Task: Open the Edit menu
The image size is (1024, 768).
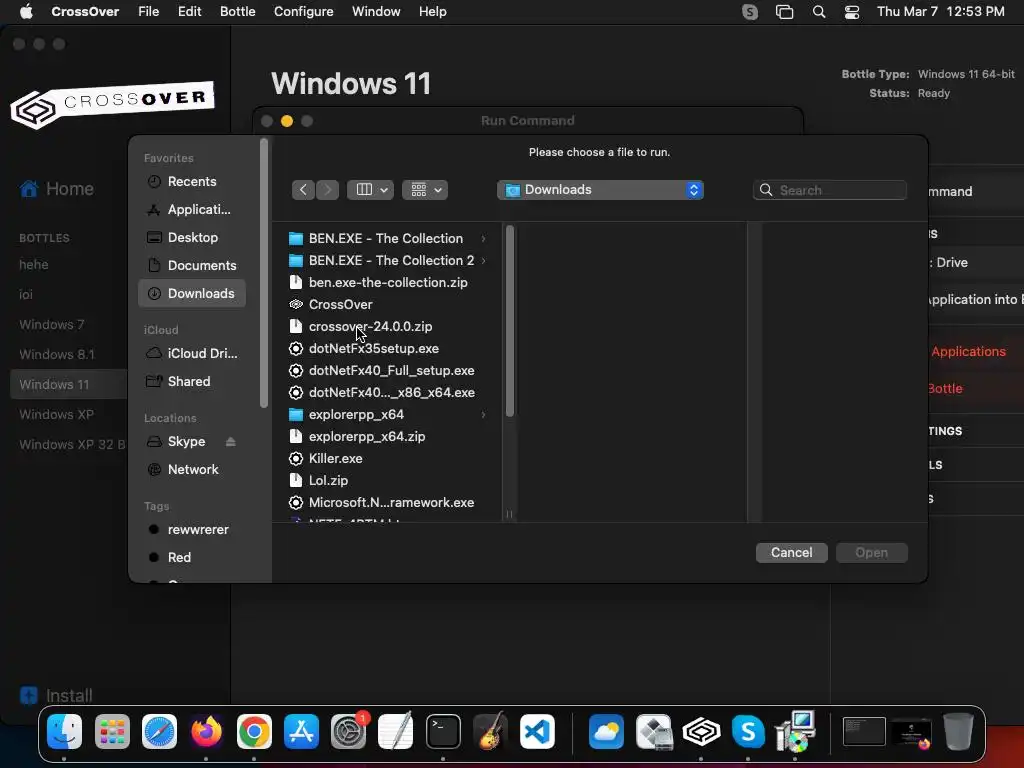Action: pyautogui.click(x=189, y=12)
